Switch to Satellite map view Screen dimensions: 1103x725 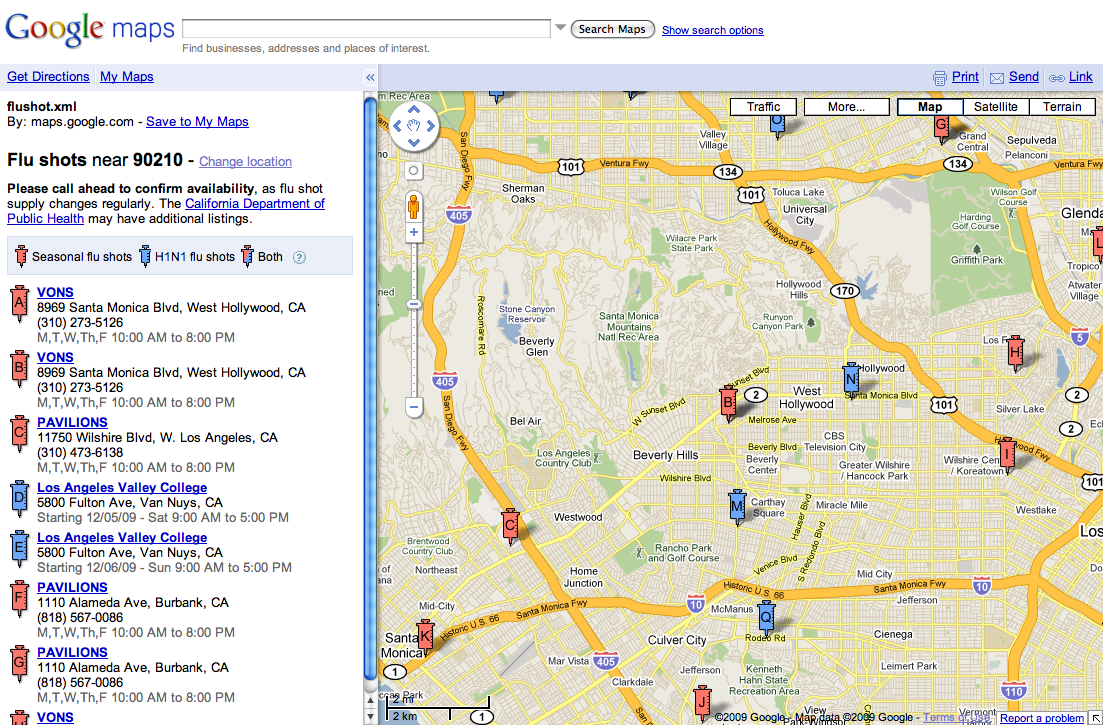(x=995, y=107)
